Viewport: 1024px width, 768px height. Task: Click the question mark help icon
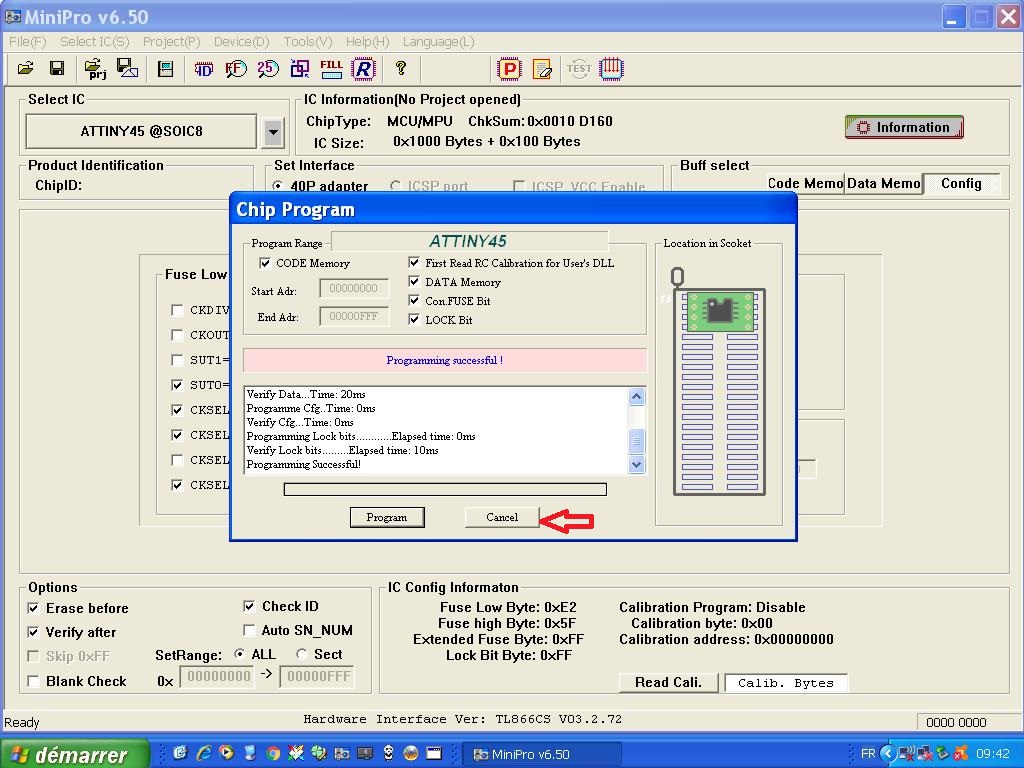pyautogui.click(x=400, y=68)
